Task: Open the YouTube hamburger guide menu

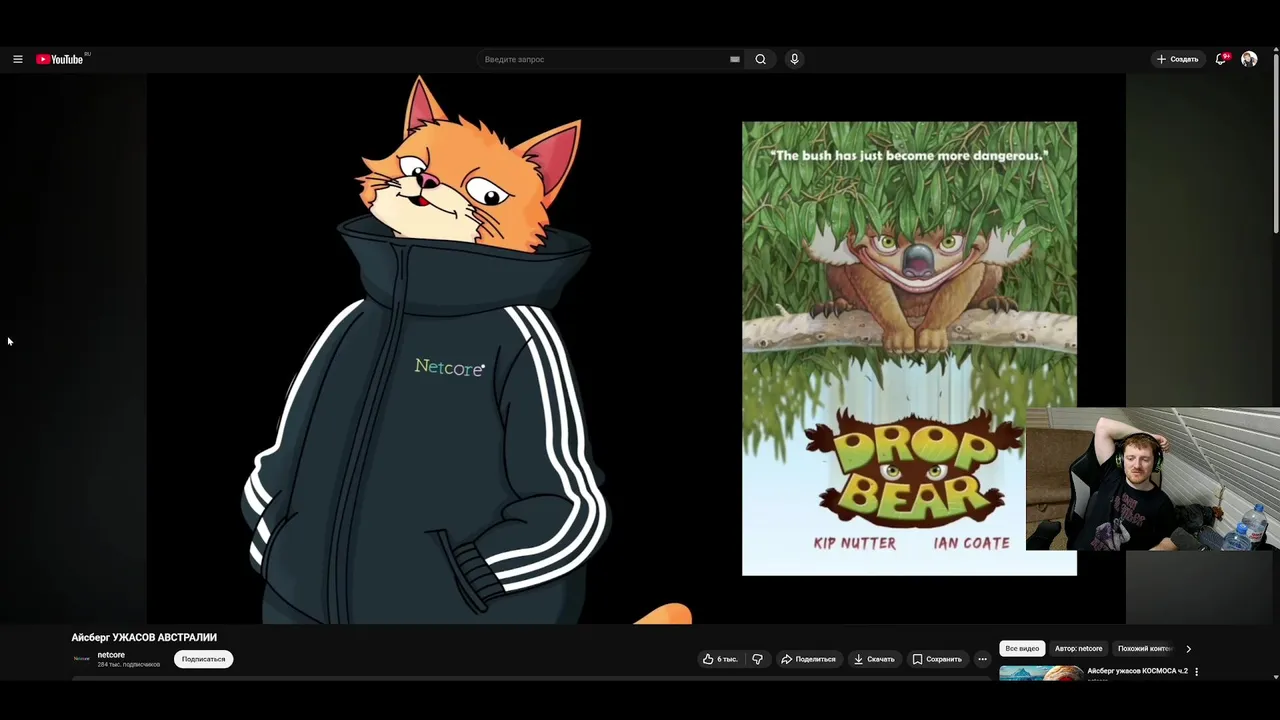Action: (x=17, y=59)
